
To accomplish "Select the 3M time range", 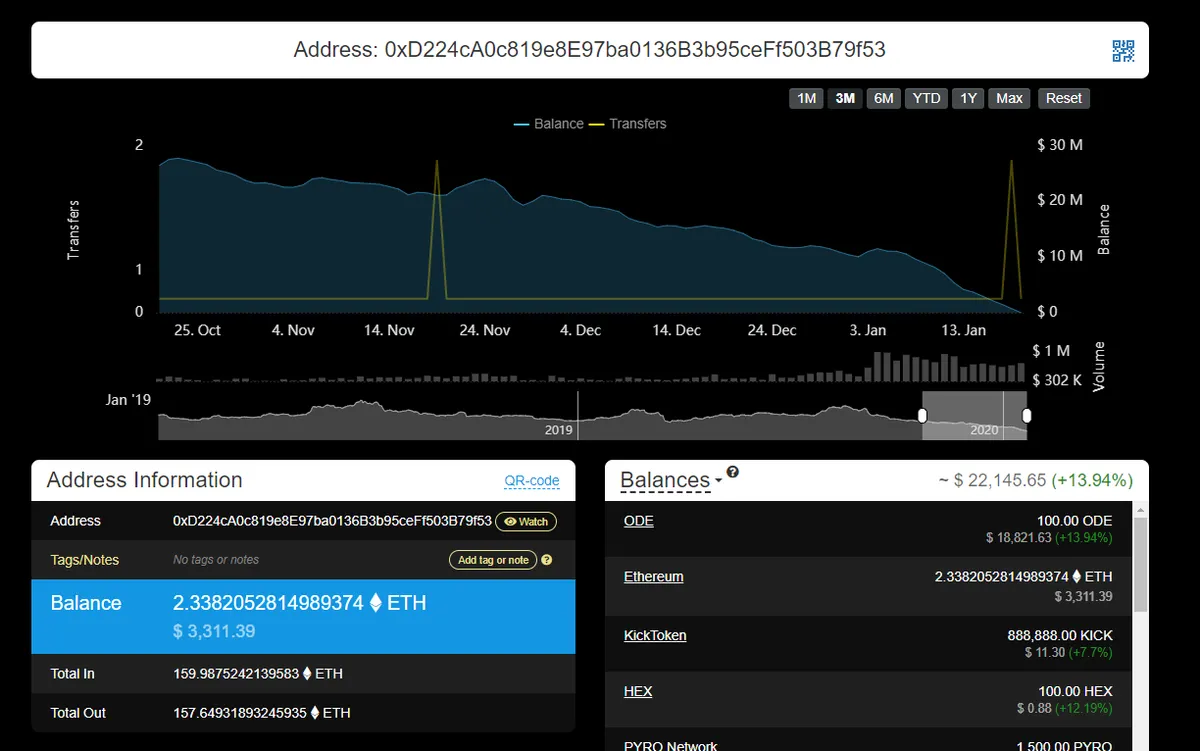I will [x=845, y=98].
